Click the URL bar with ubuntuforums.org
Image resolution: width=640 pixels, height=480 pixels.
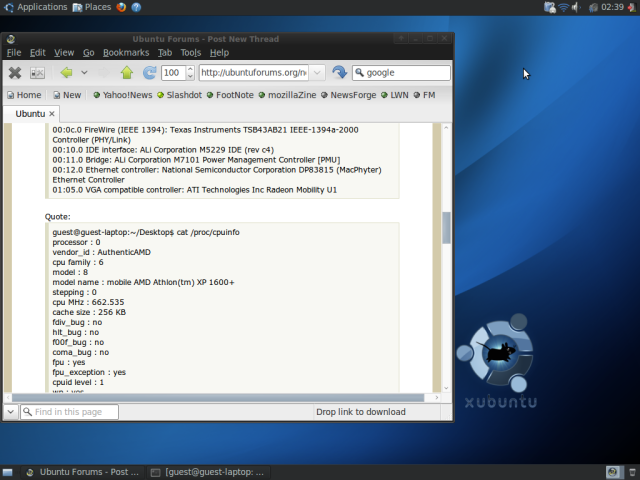click(x=254, y=73)
